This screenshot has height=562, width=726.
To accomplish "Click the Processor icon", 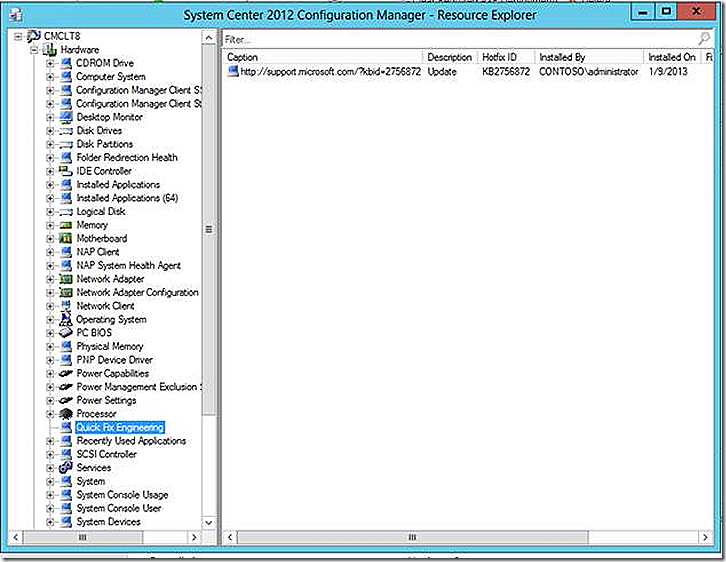I will pyautogui.click(x=66, y=414).
